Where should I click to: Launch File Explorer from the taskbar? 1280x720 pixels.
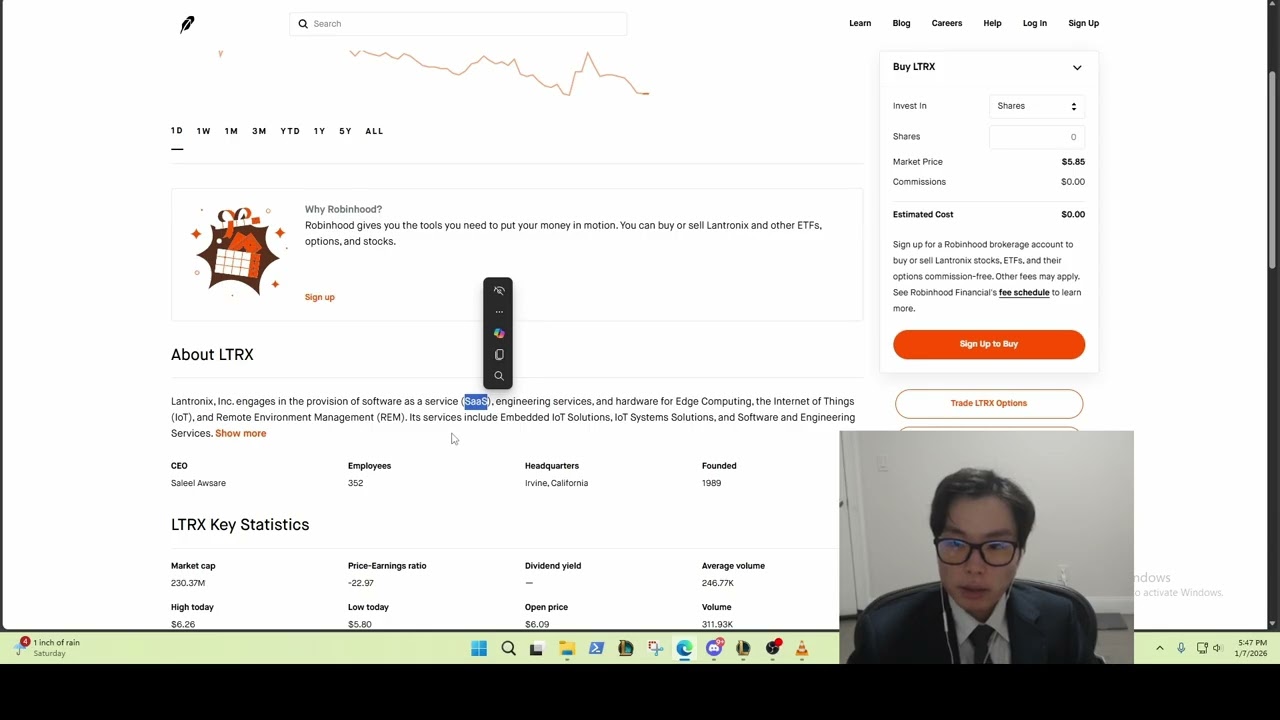567,649
